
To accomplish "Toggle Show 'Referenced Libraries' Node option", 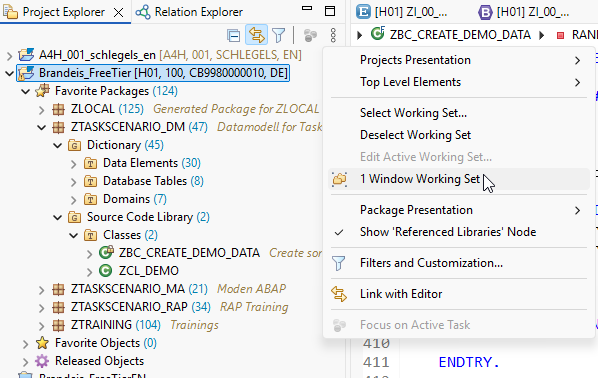I will click(x=458, y=232).
